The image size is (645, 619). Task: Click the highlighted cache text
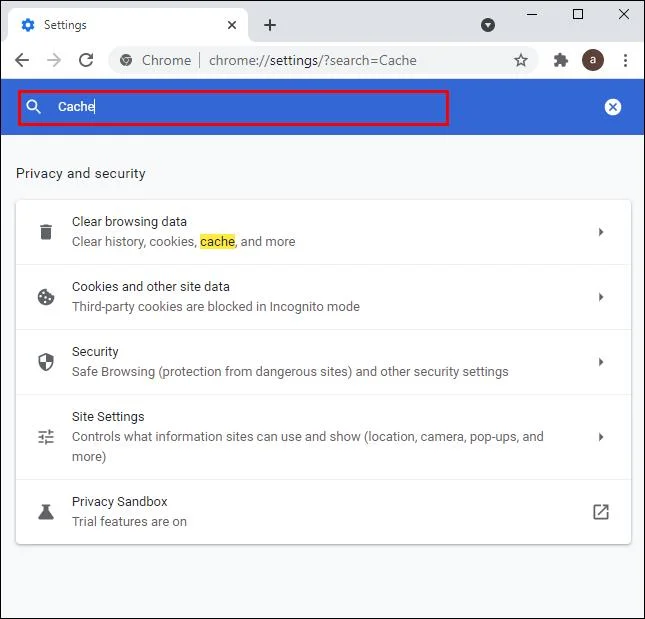(218, 241)
